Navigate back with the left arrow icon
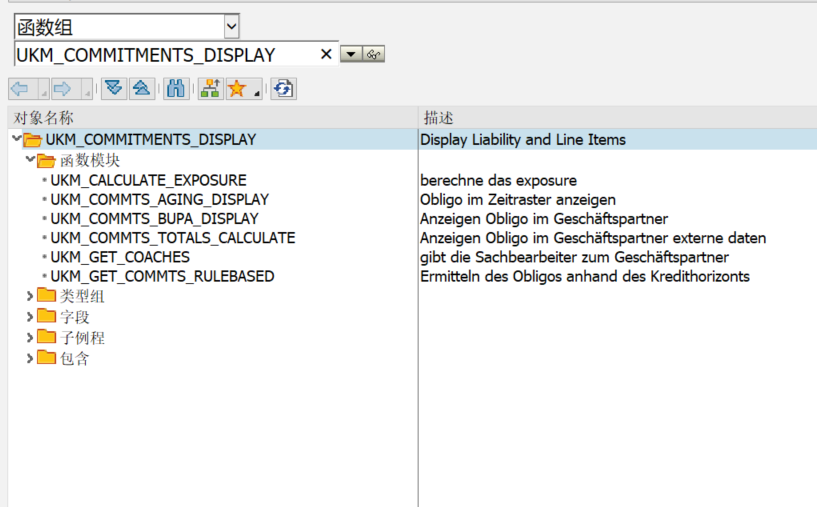Viewport: 817px width, 507px height. [22, 89]
